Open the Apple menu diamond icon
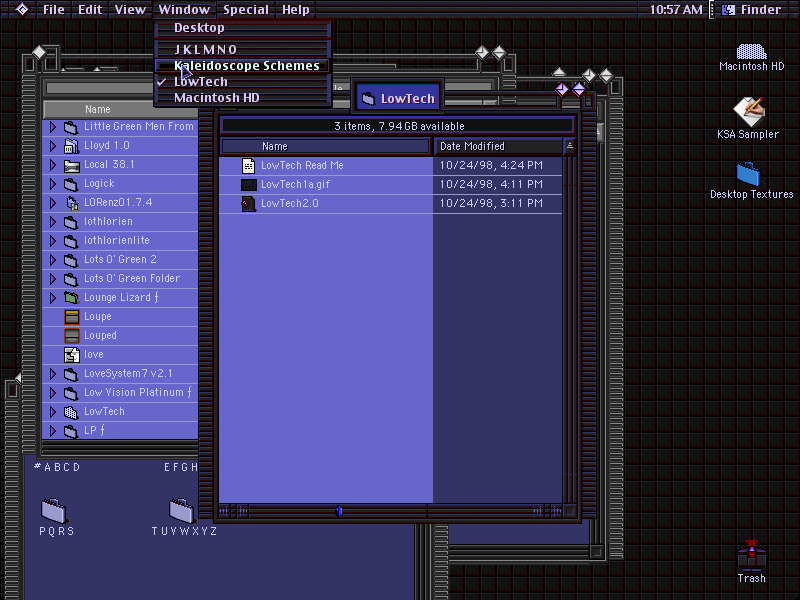The height and width of the screenshot is (600, 800). (22, 9)
